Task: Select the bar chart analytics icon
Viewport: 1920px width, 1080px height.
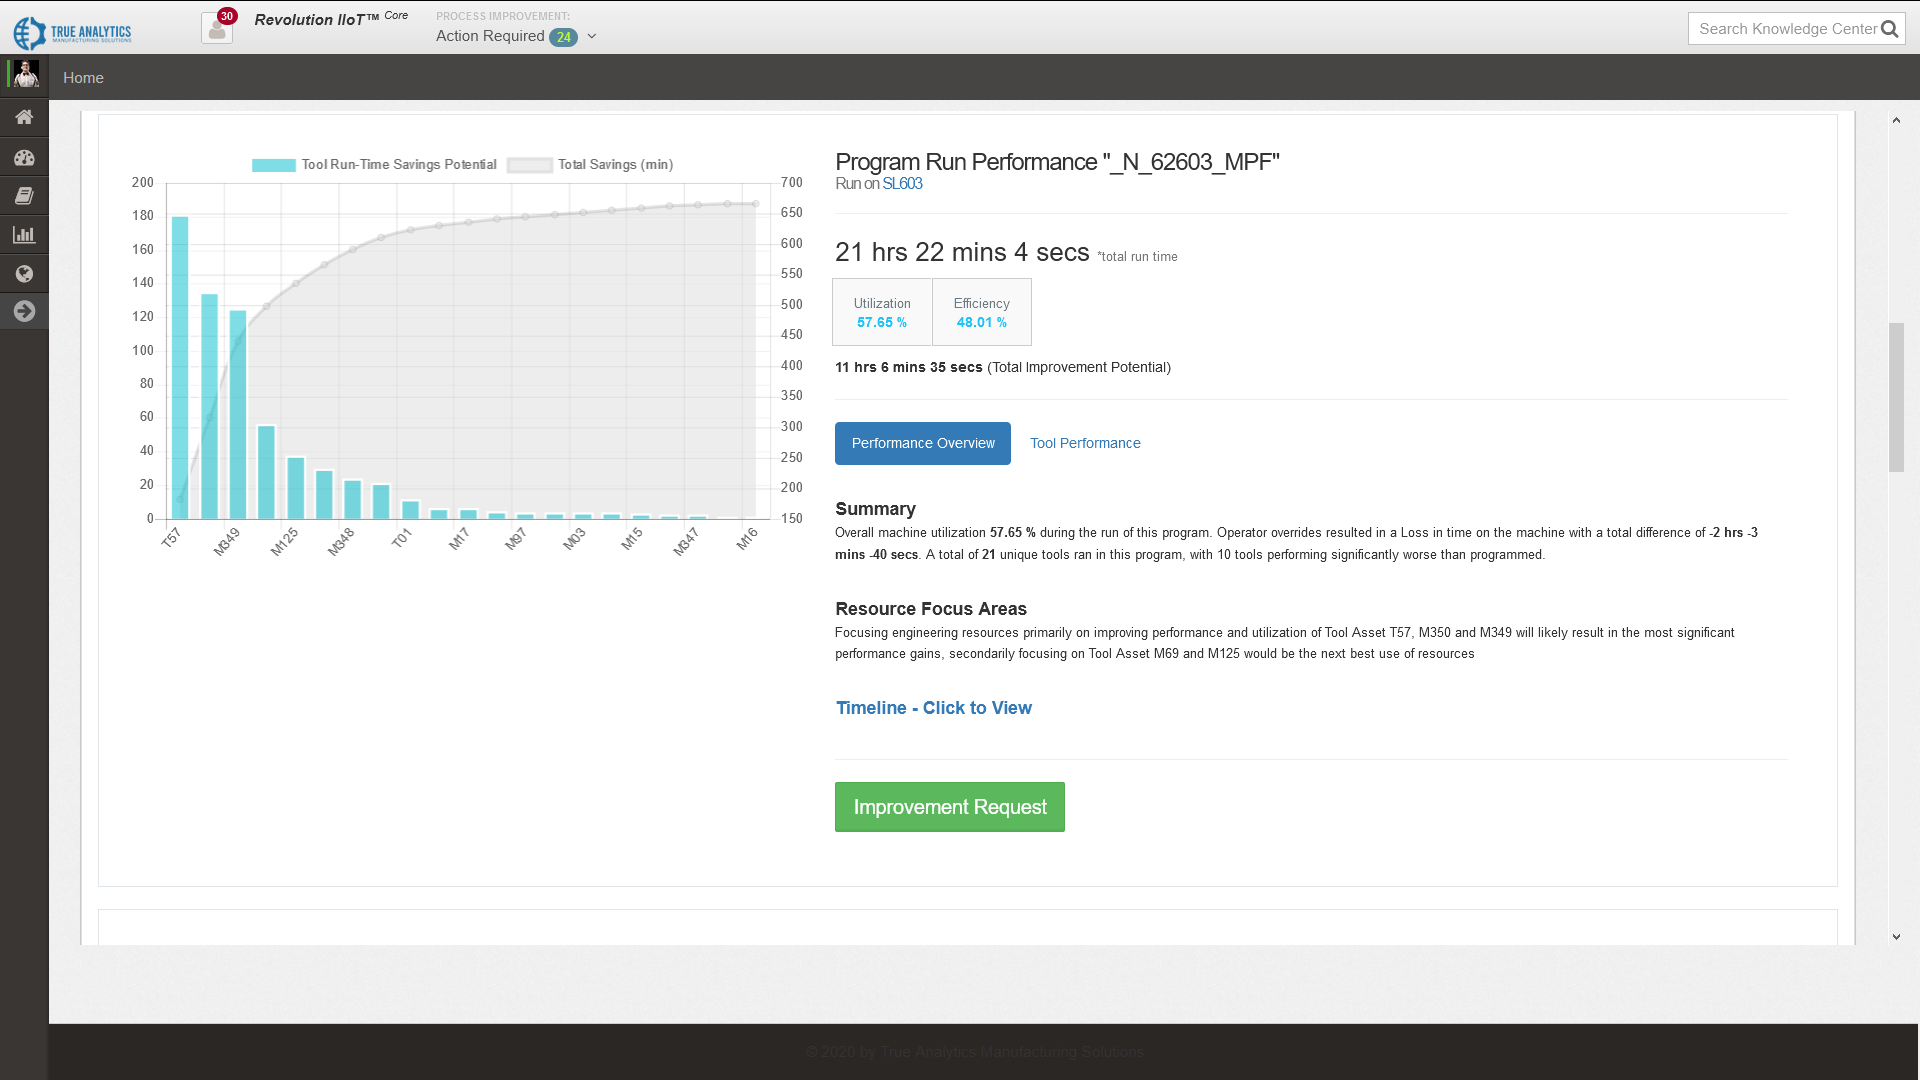Action: (24, 234)
